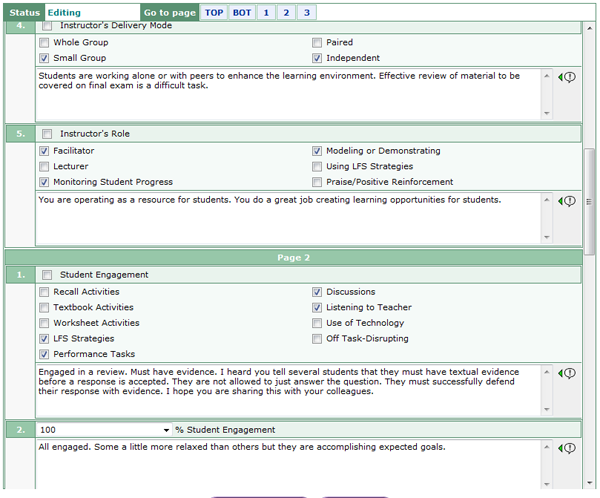Check the Use of Technology checkbox

[x=317, y=323]
